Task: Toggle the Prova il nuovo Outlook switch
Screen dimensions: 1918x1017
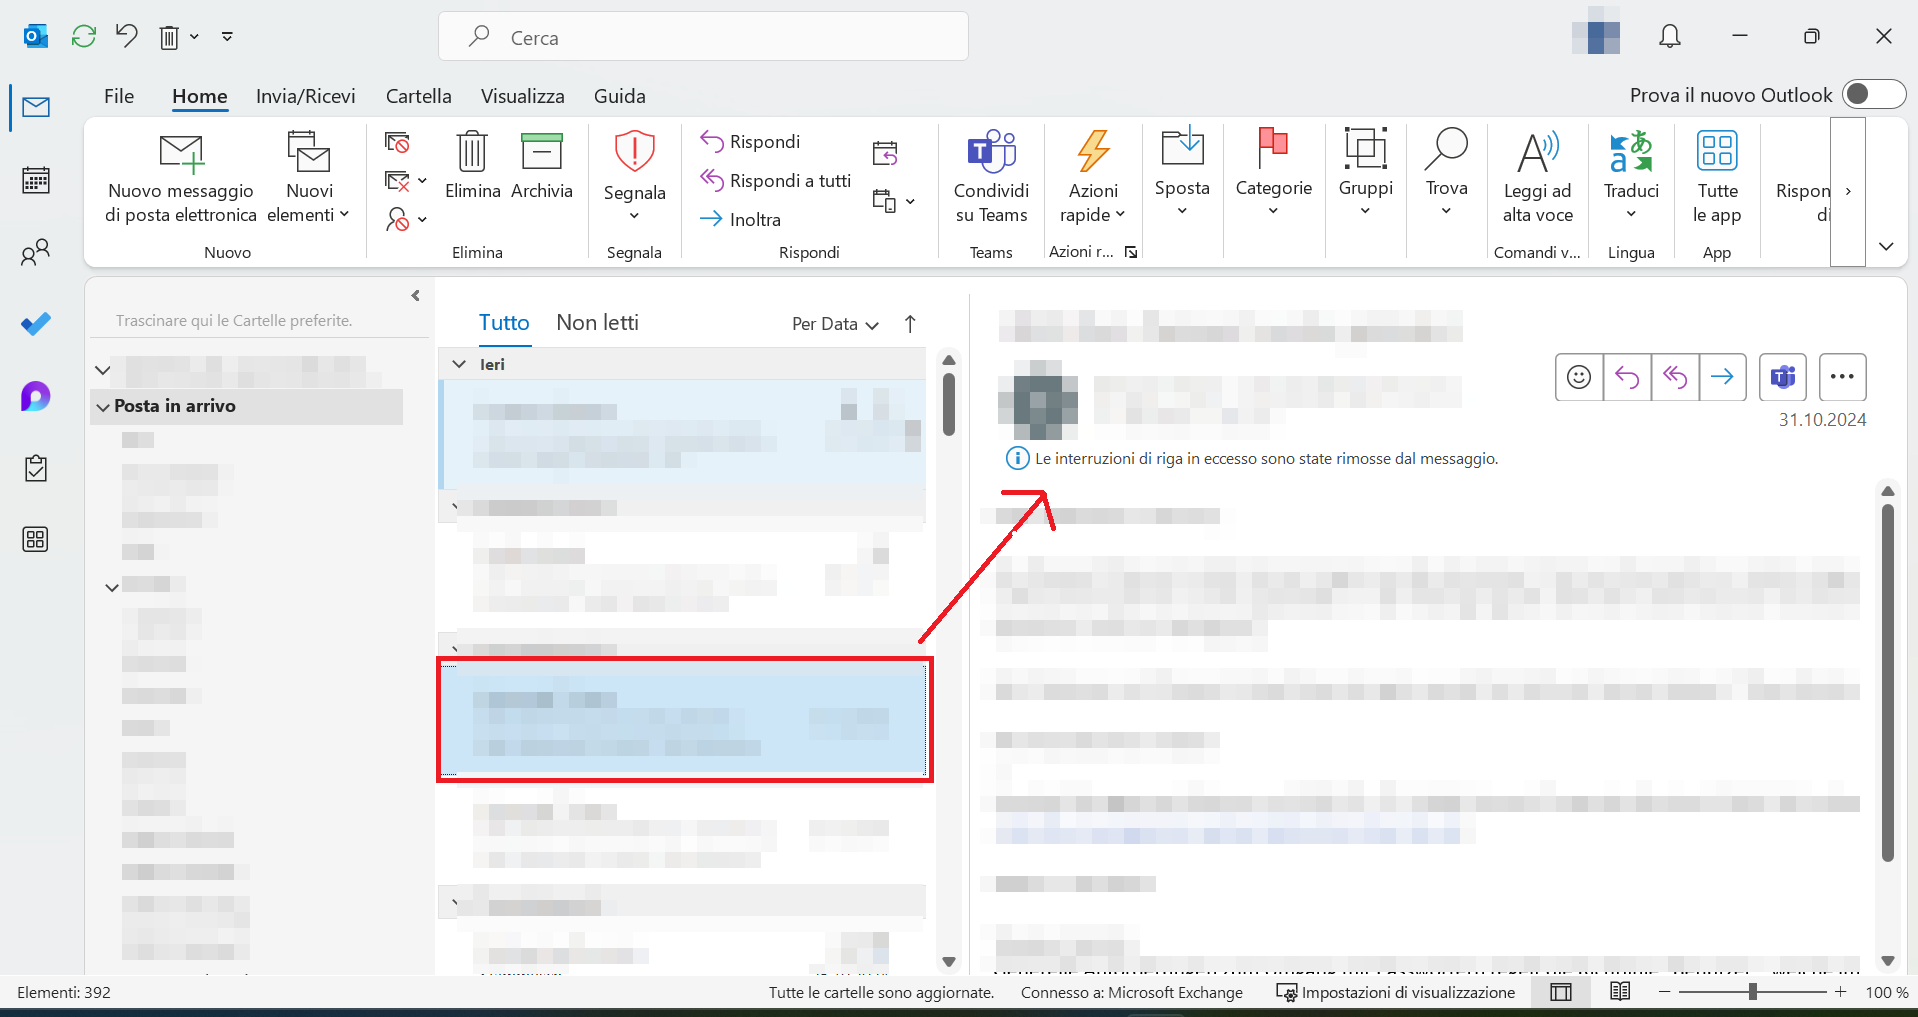Action: 1872,95
